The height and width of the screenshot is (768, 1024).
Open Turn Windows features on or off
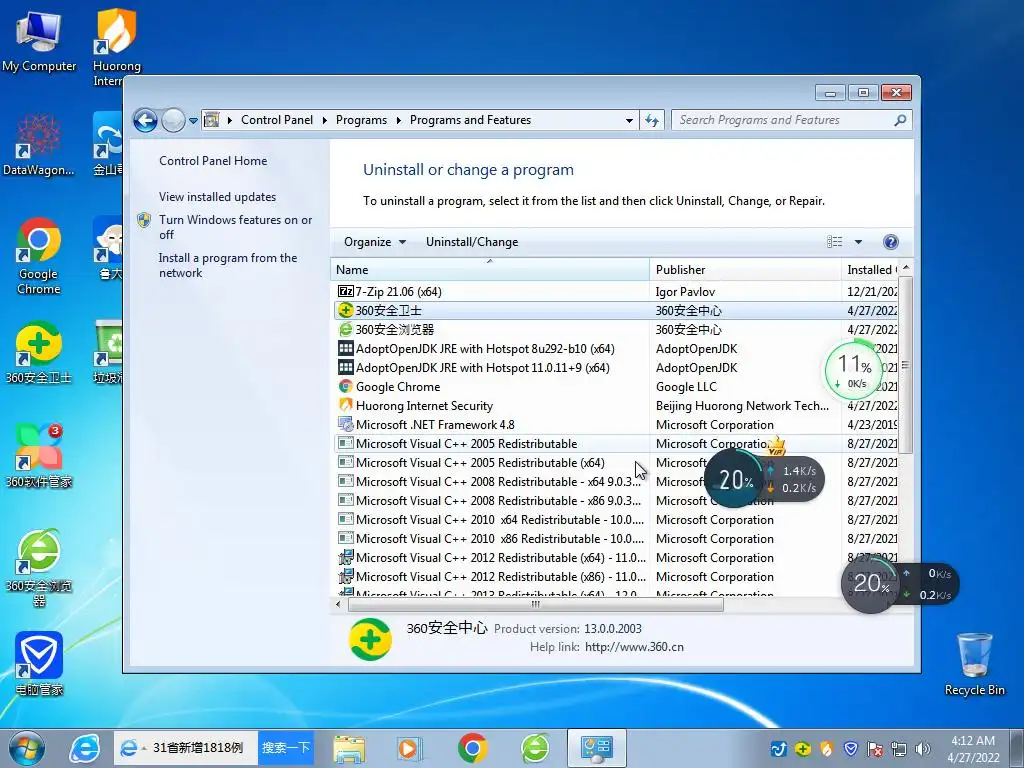[x=235, y=227]
